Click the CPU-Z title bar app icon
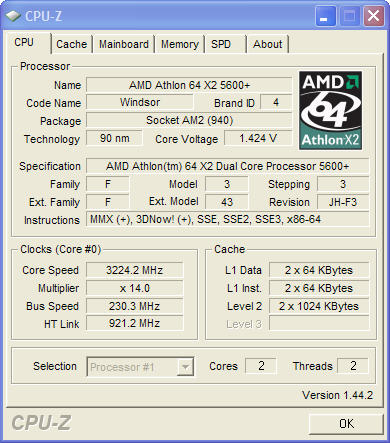 [13, 16]
